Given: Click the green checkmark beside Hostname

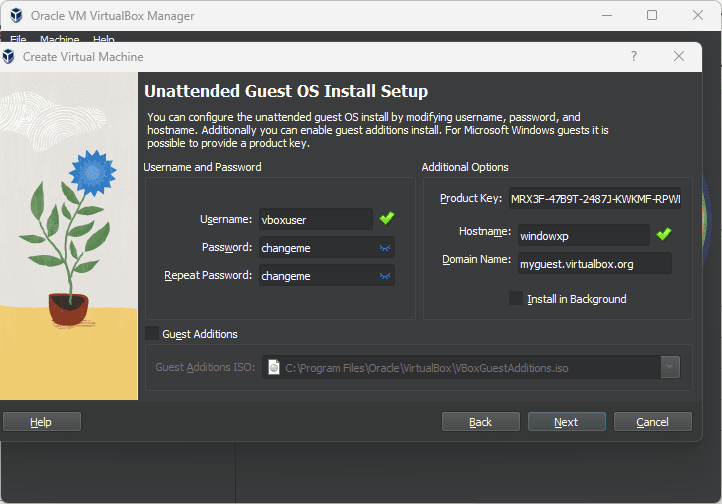Looking at the screenshot, I should [x=664, y=234].
